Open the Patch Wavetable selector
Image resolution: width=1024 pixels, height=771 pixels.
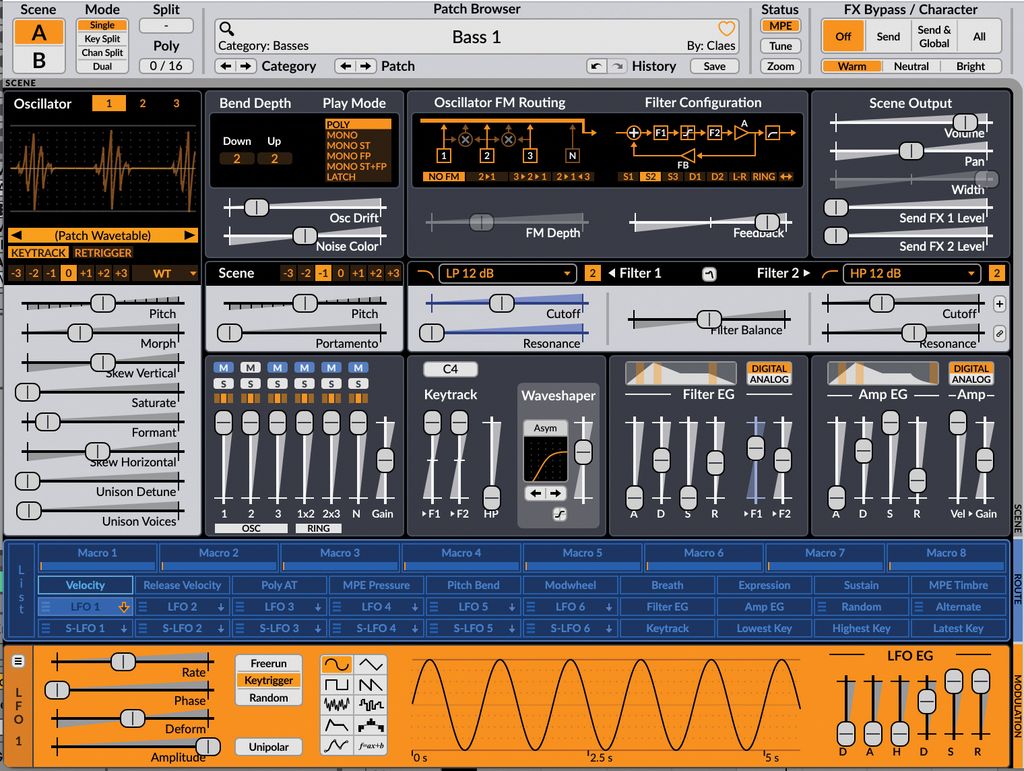[102, 235]
